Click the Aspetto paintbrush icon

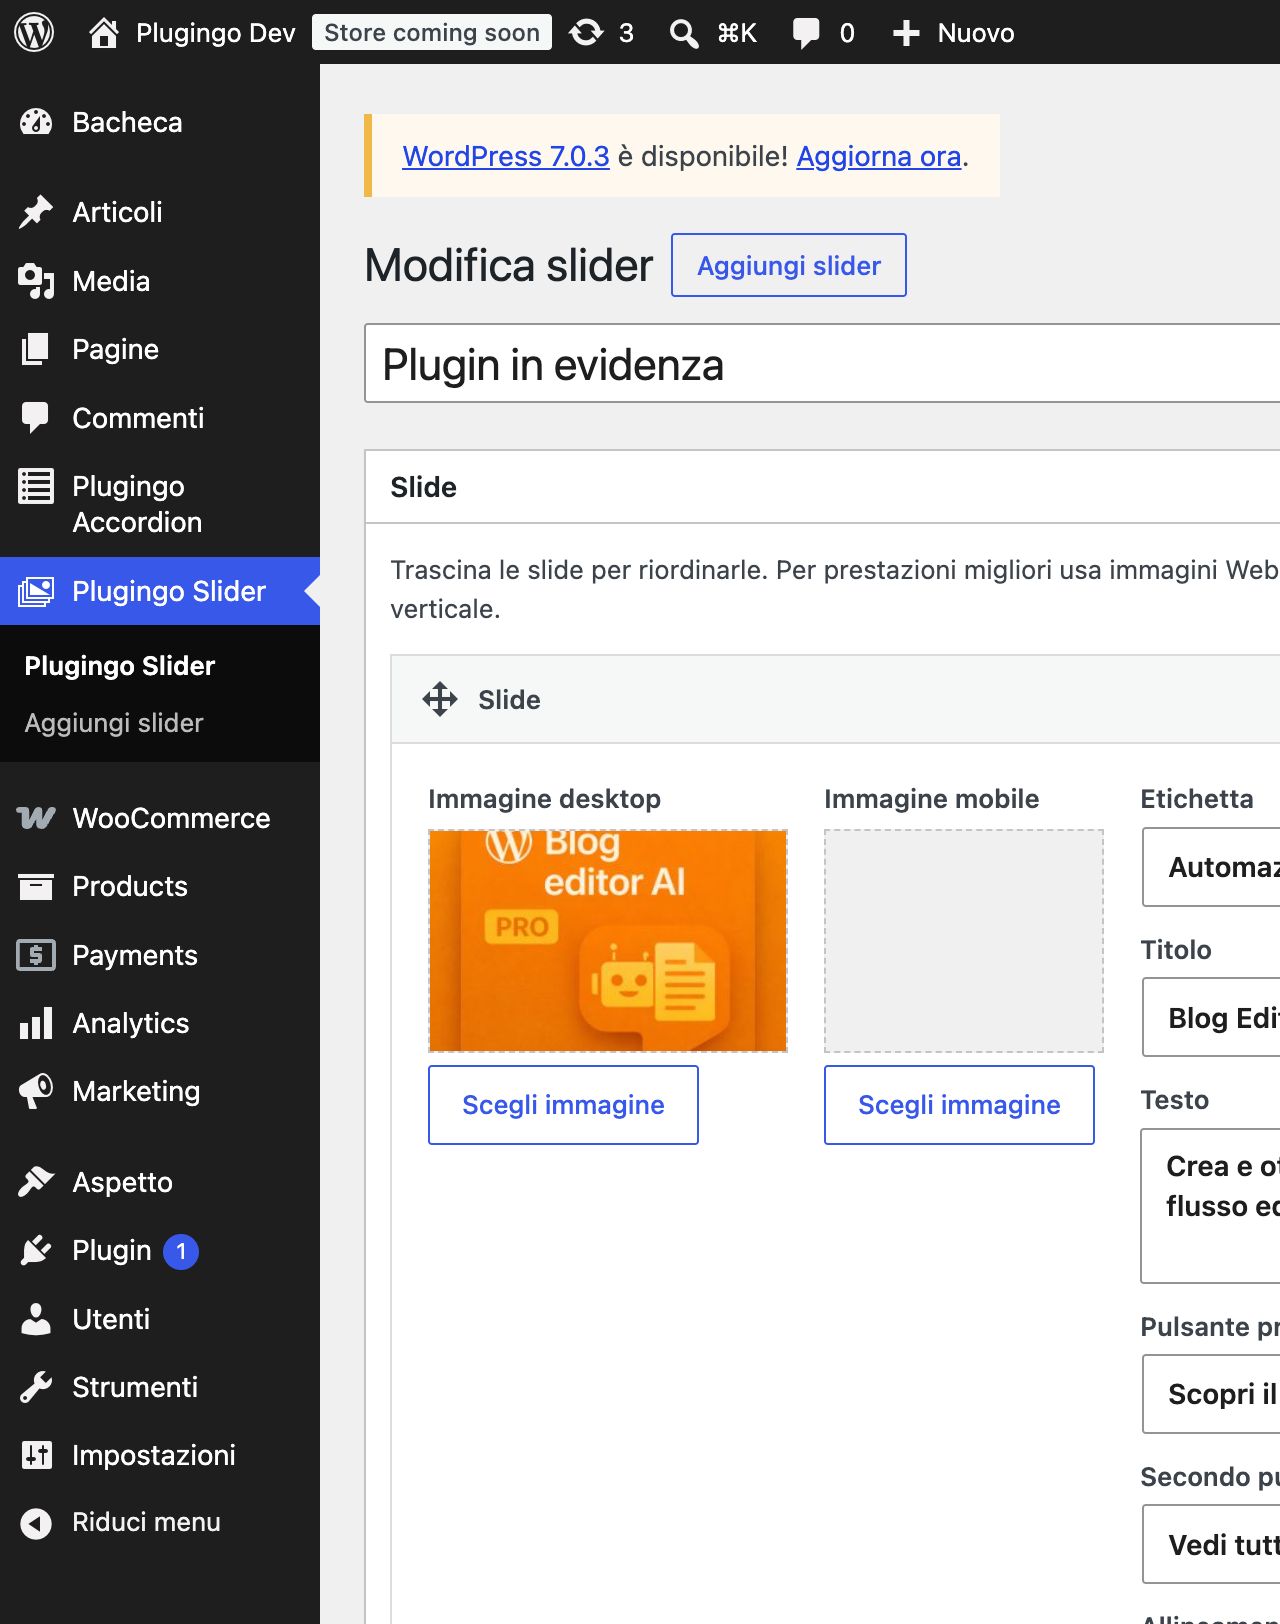click(x=36, y=1182)
